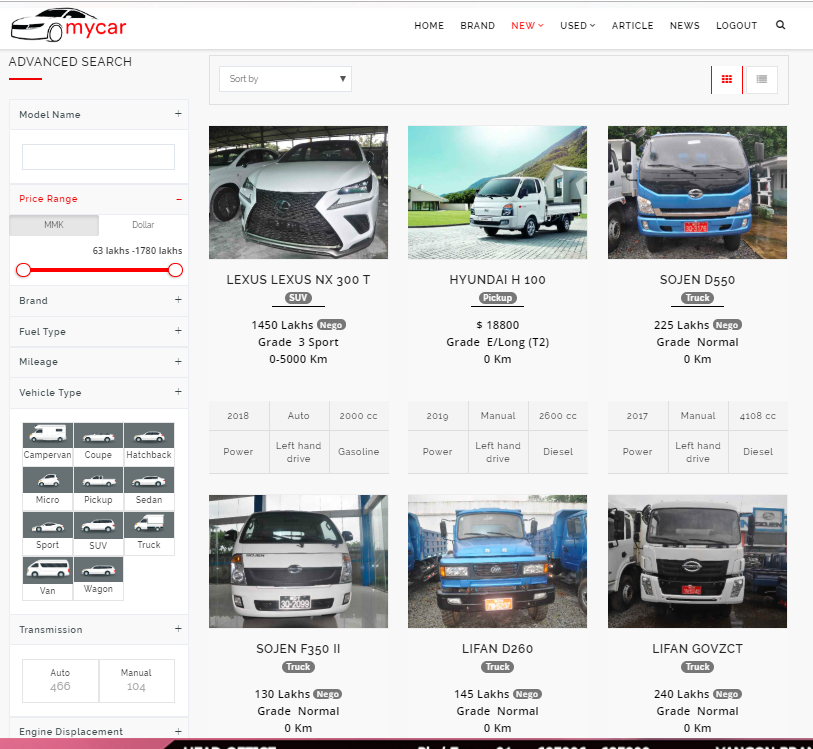813x749 pixels.
Task: Go to the HOME menu item
Action: (x=429, y=25)
